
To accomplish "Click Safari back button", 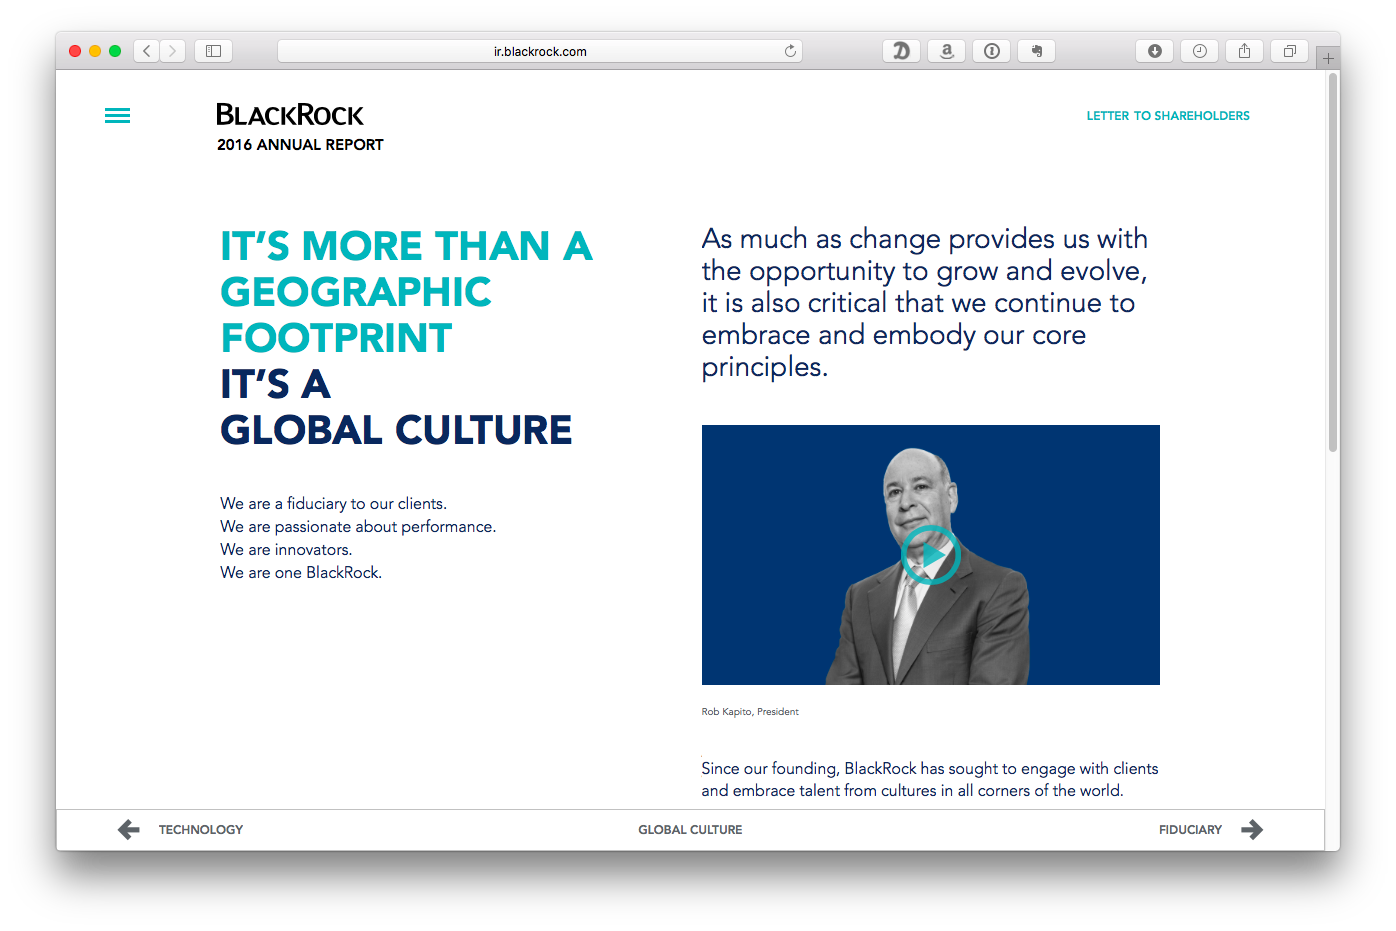I will (147, 51).
